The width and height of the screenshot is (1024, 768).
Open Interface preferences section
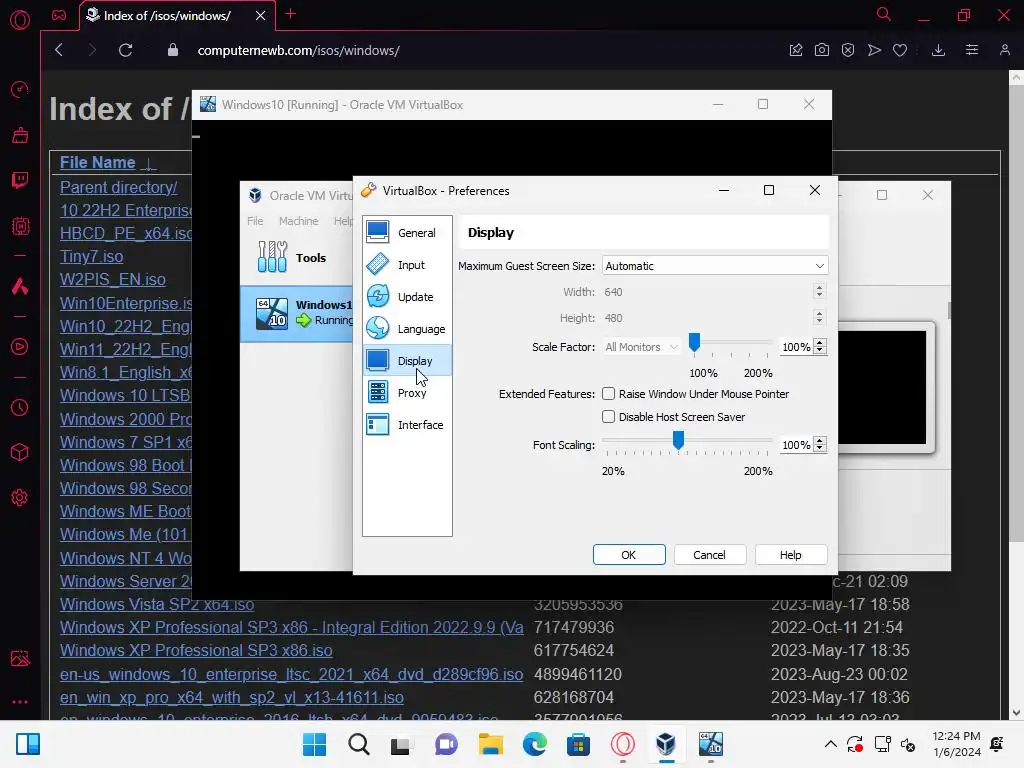pyautogui.click(x=407, y=424)
